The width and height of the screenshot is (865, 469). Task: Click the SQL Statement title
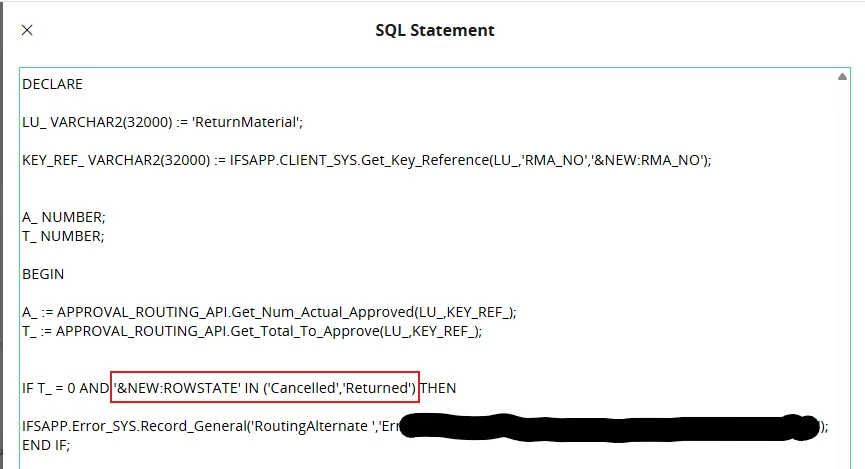(x=435, y=30)
